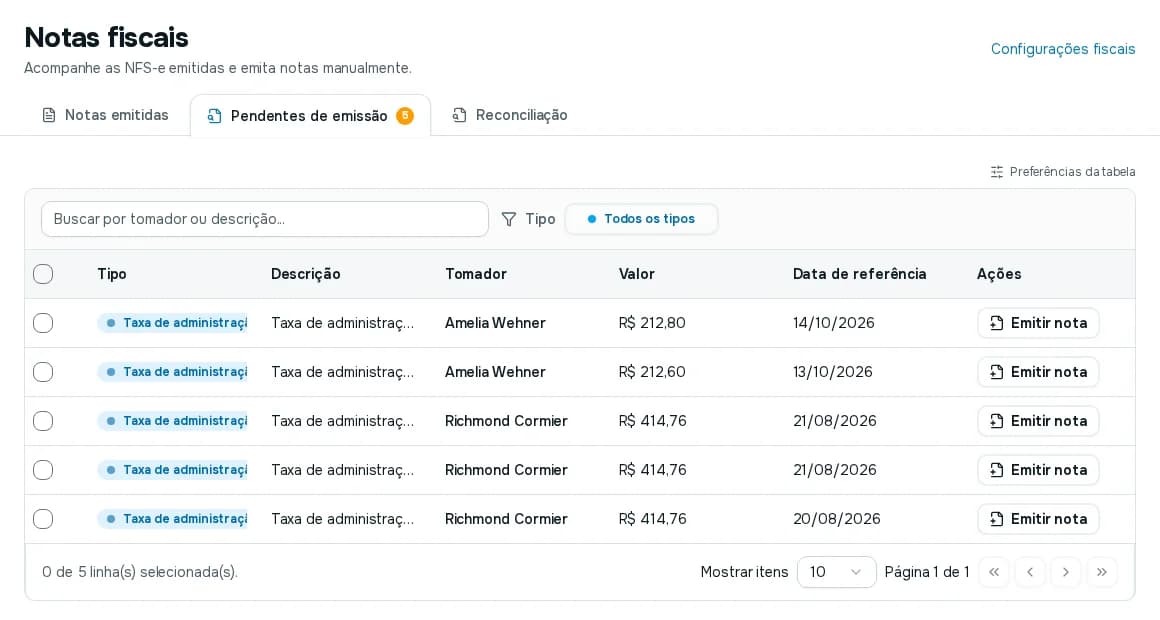The width and height of the screenshot is (1160, 620).
Task: Go to the Reconciliação tab
Action: click(510, 115)
